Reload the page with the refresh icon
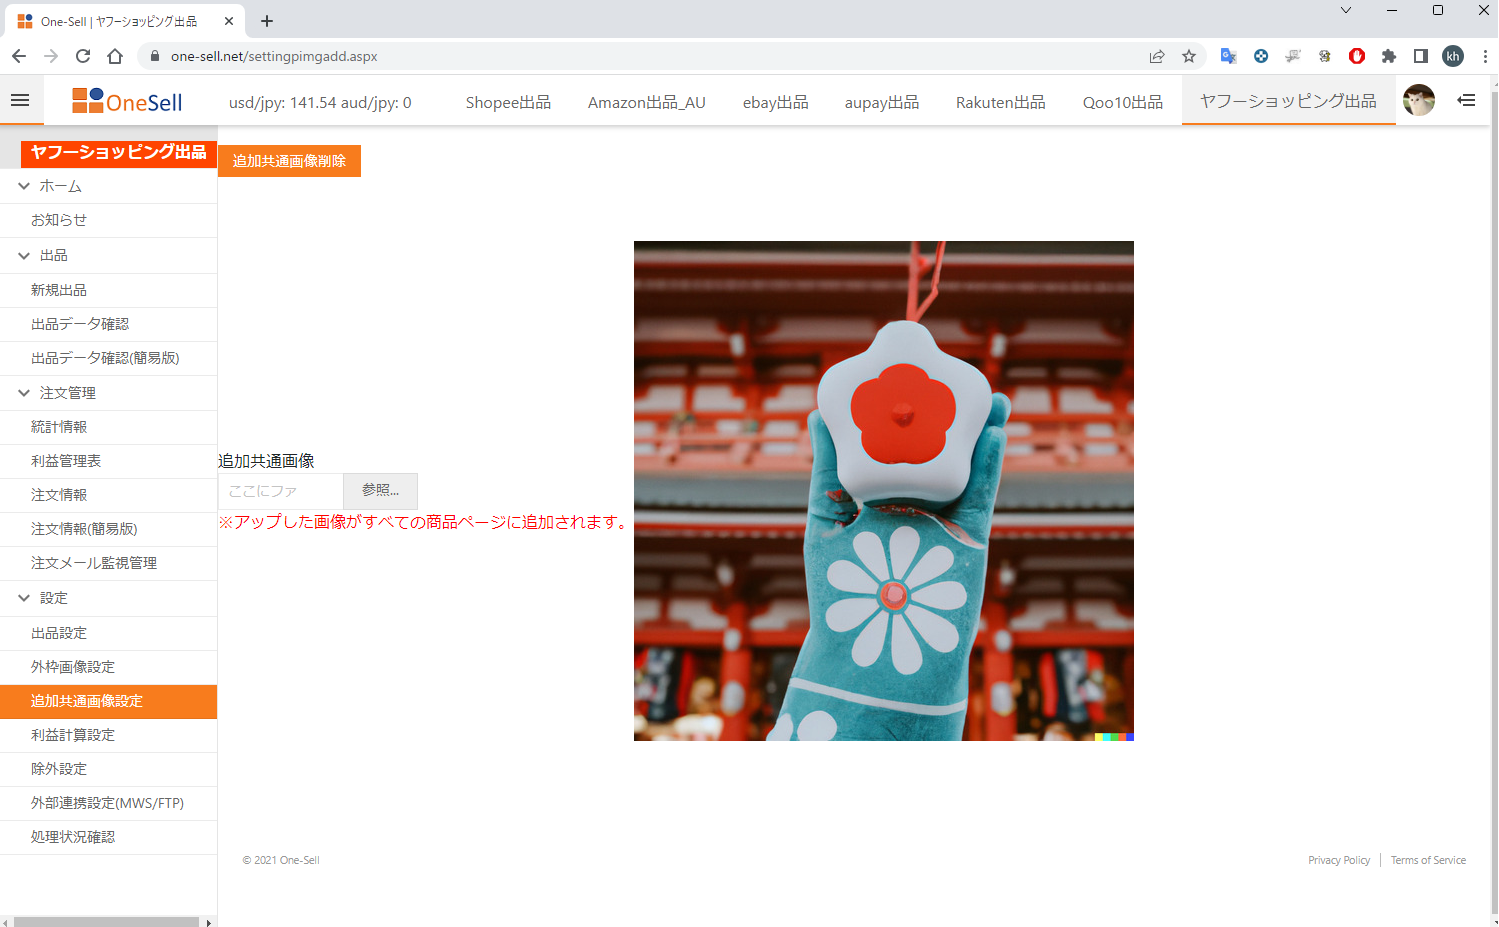Image resolution: width=1499 pixels, height=927 pixels. pos(83,56)
